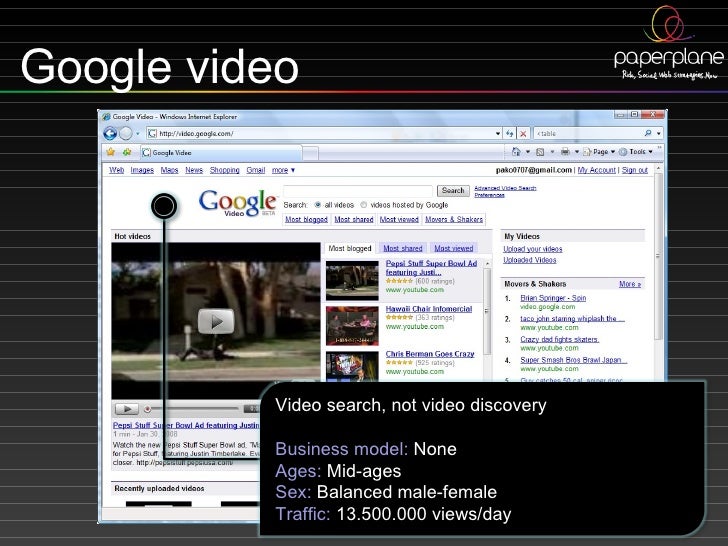Click the large play overlay on video

tap(216, 321)
